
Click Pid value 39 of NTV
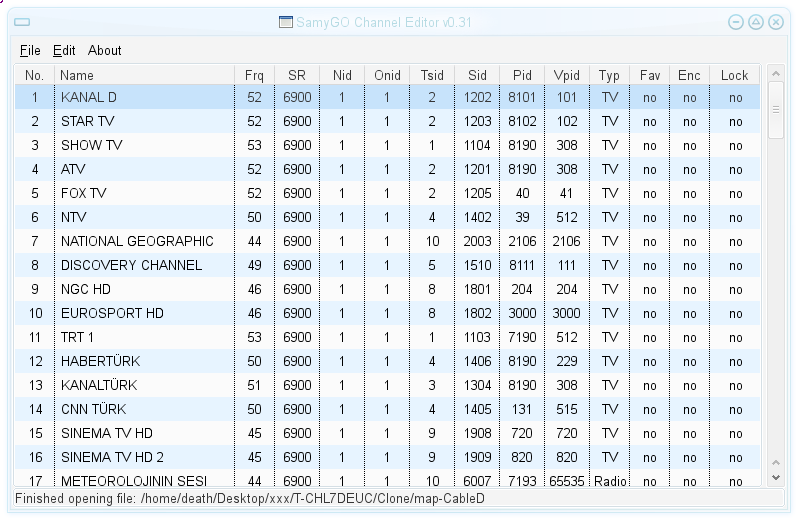(x=522, y=217)
